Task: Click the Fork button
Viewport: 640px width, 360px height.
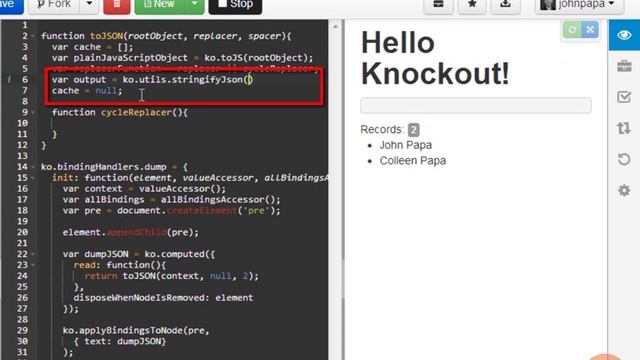Action: click(x=54, y=5)
